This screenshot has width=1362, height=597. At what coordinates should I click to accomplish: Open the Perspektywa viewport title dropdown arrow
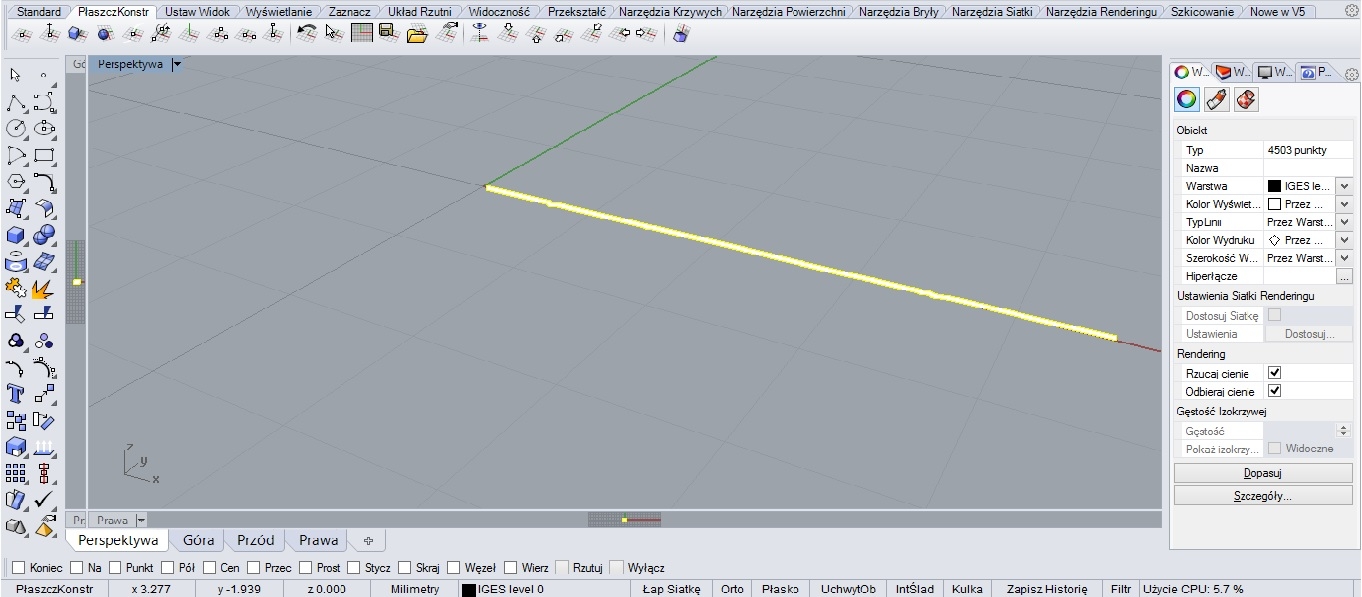pos(177,64)
